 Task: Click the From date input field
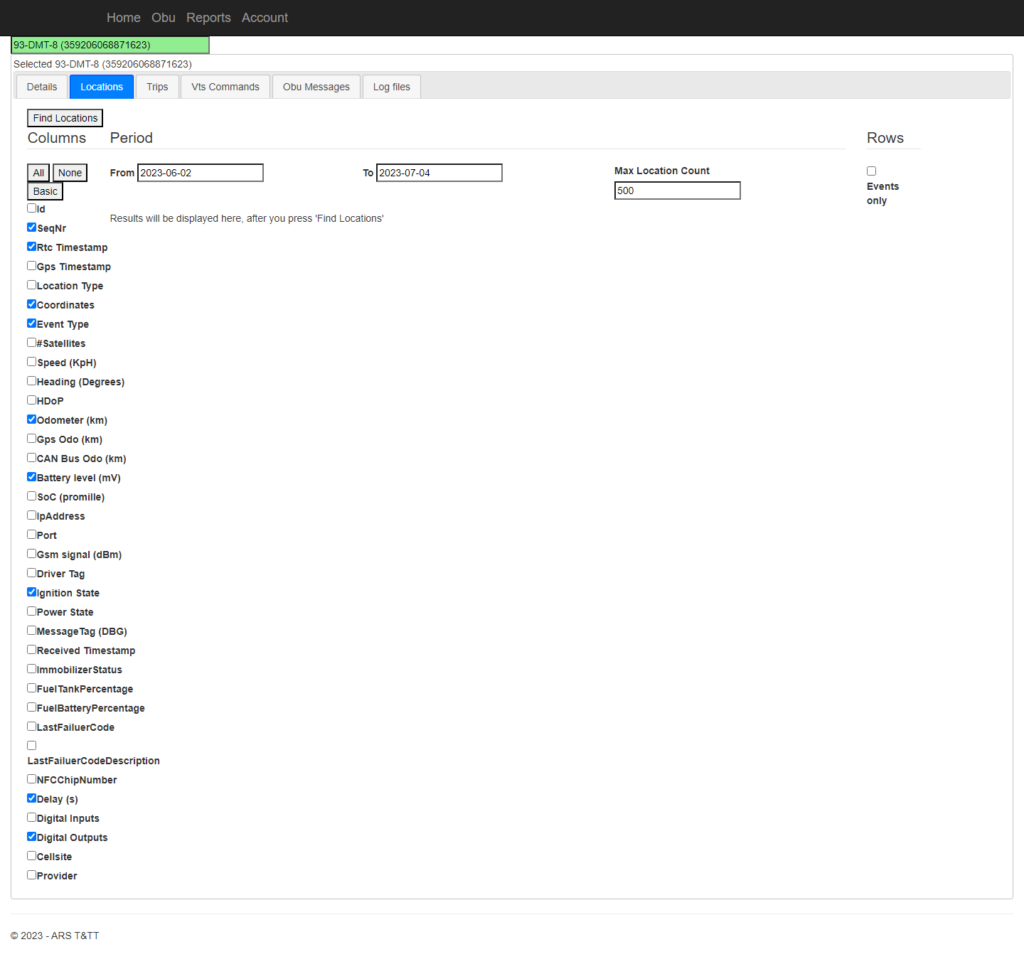(x=200, y=173)
